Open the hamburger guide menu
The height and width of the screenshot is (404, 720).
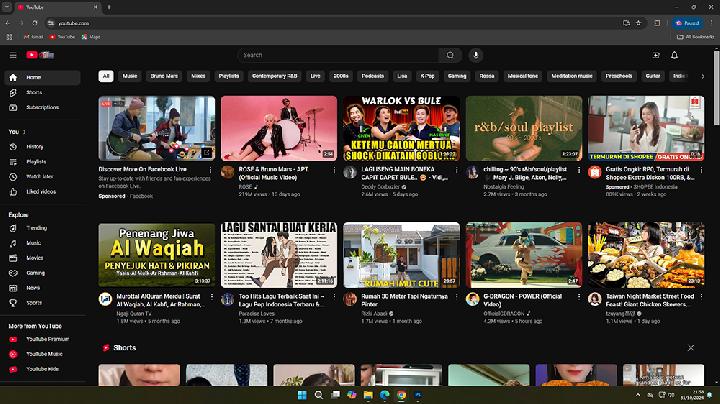[13, 55]
